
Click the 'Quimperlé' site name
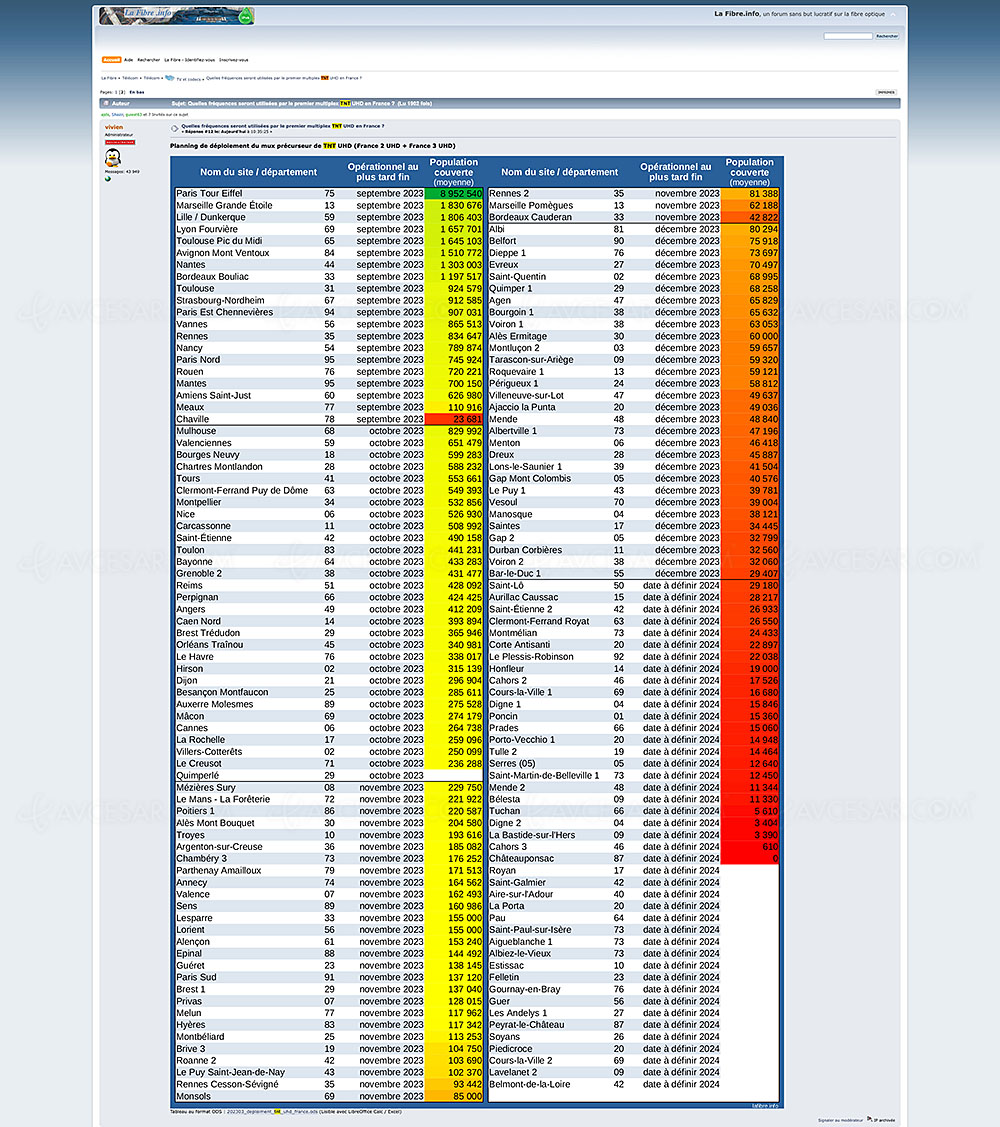(198, 776)
